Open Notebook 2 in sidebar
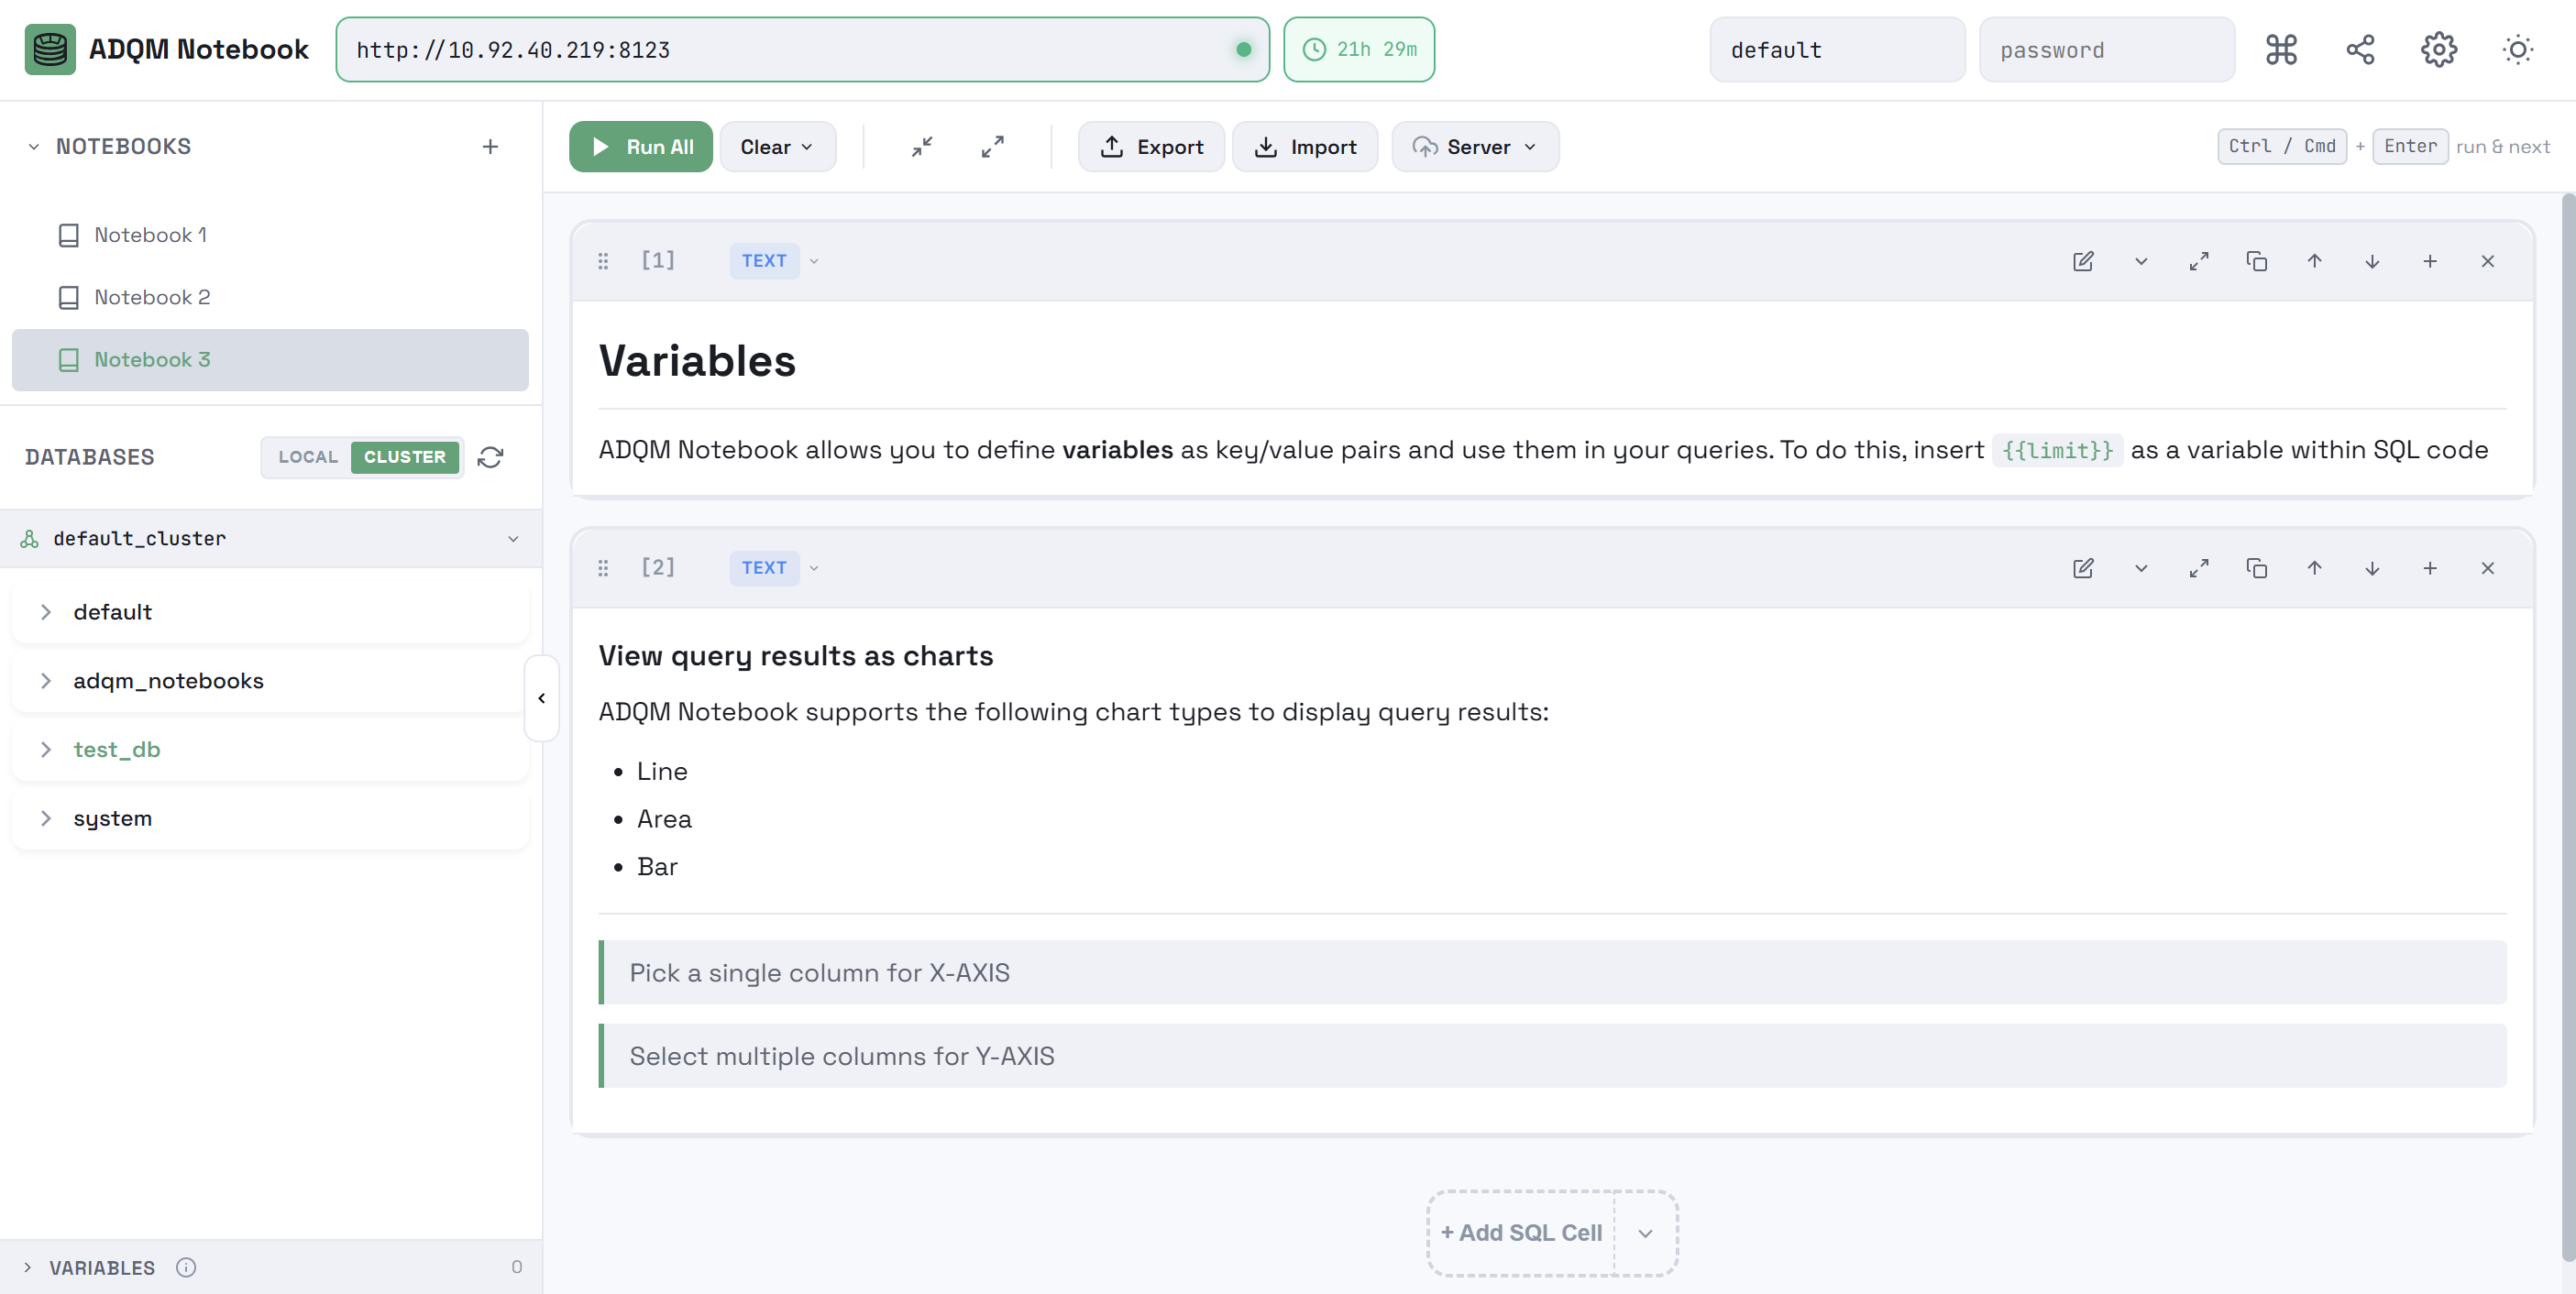Image resolution: width=2576 pixels, height=1294 pixels. point(152,297)
